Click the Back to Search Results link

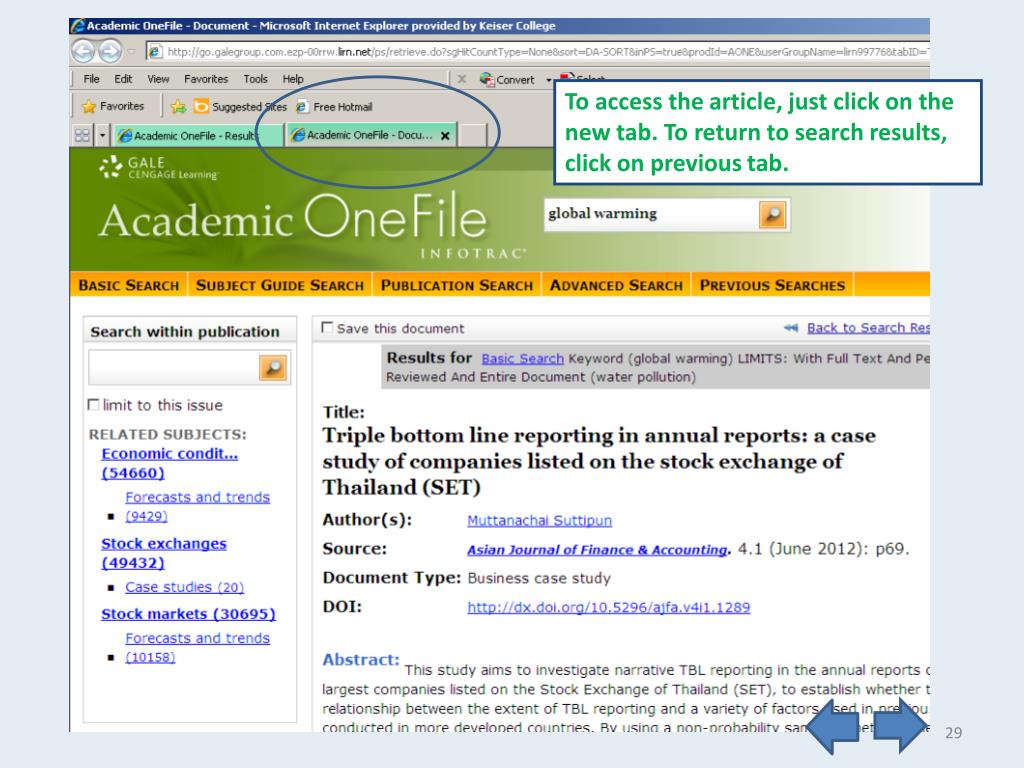click(868, 328)
